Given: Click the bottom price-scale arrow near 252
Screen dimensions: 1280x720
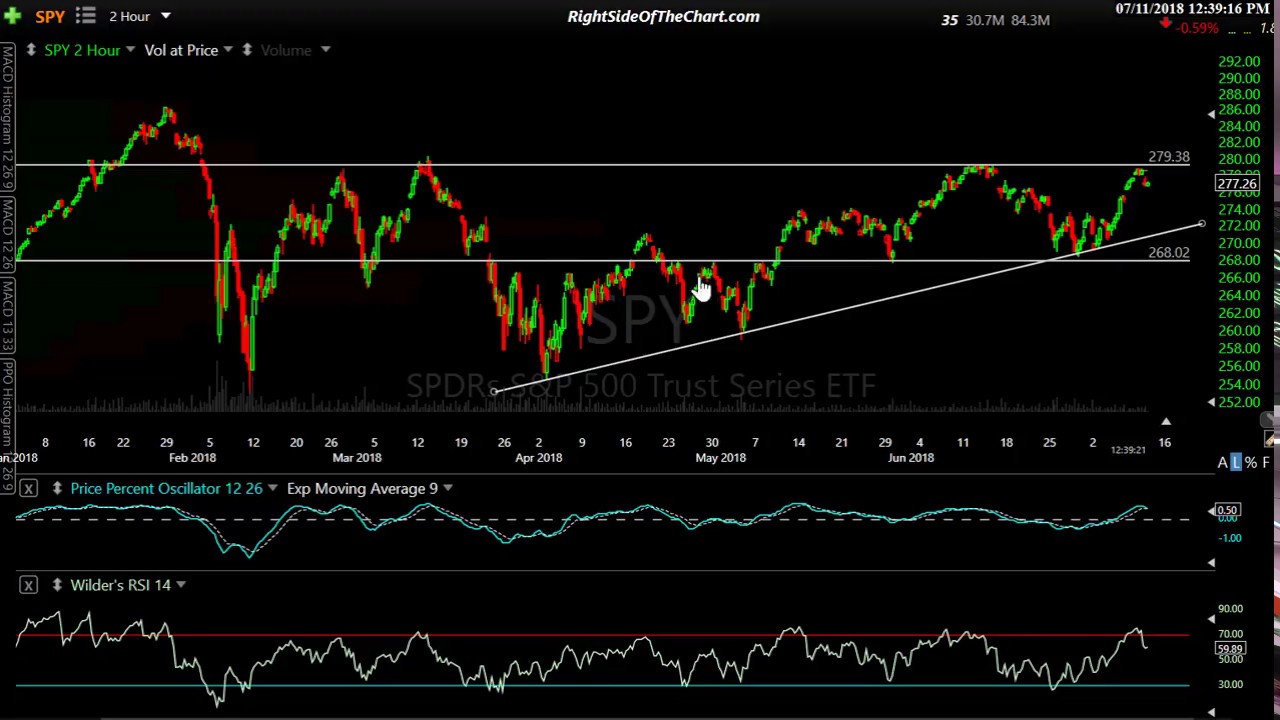Looking at the screenshot, I should click(1211, 402).
